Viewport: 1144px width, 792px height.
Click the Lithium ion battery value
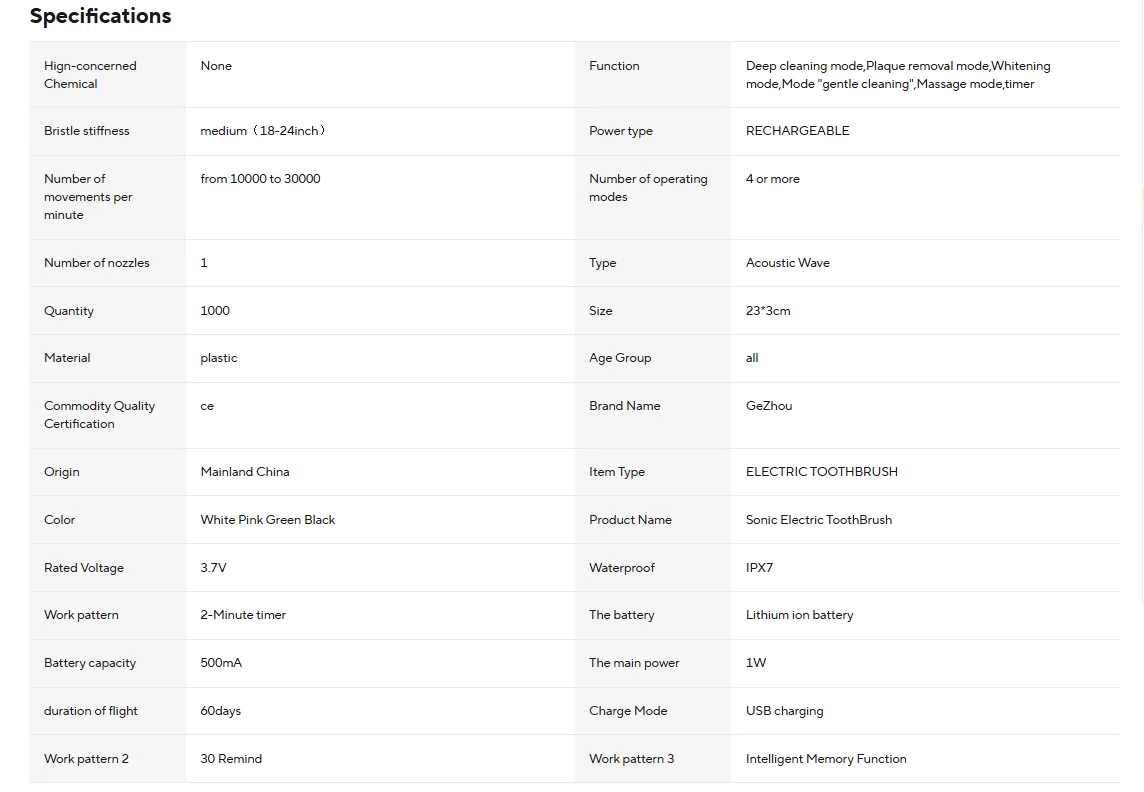pyautogui.click(x=799, y=615)
